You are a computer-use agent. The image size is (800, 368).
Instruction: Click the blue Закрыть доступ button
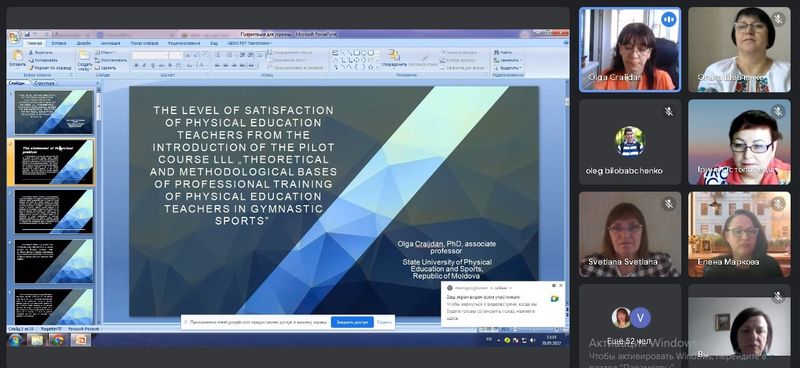coord(352,322)
